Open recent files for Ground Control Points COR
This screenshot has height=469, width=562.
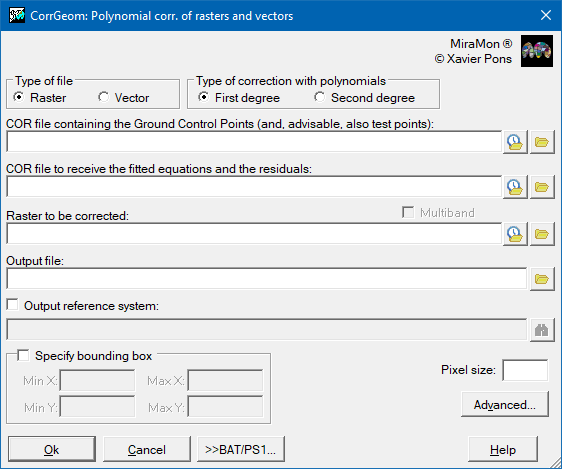point(515,142)
